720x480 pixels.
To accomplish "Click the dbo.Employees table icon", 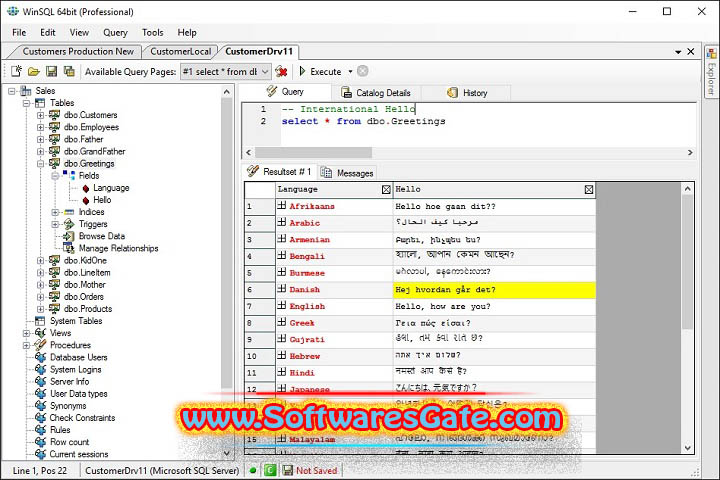I will pos(54,127).
